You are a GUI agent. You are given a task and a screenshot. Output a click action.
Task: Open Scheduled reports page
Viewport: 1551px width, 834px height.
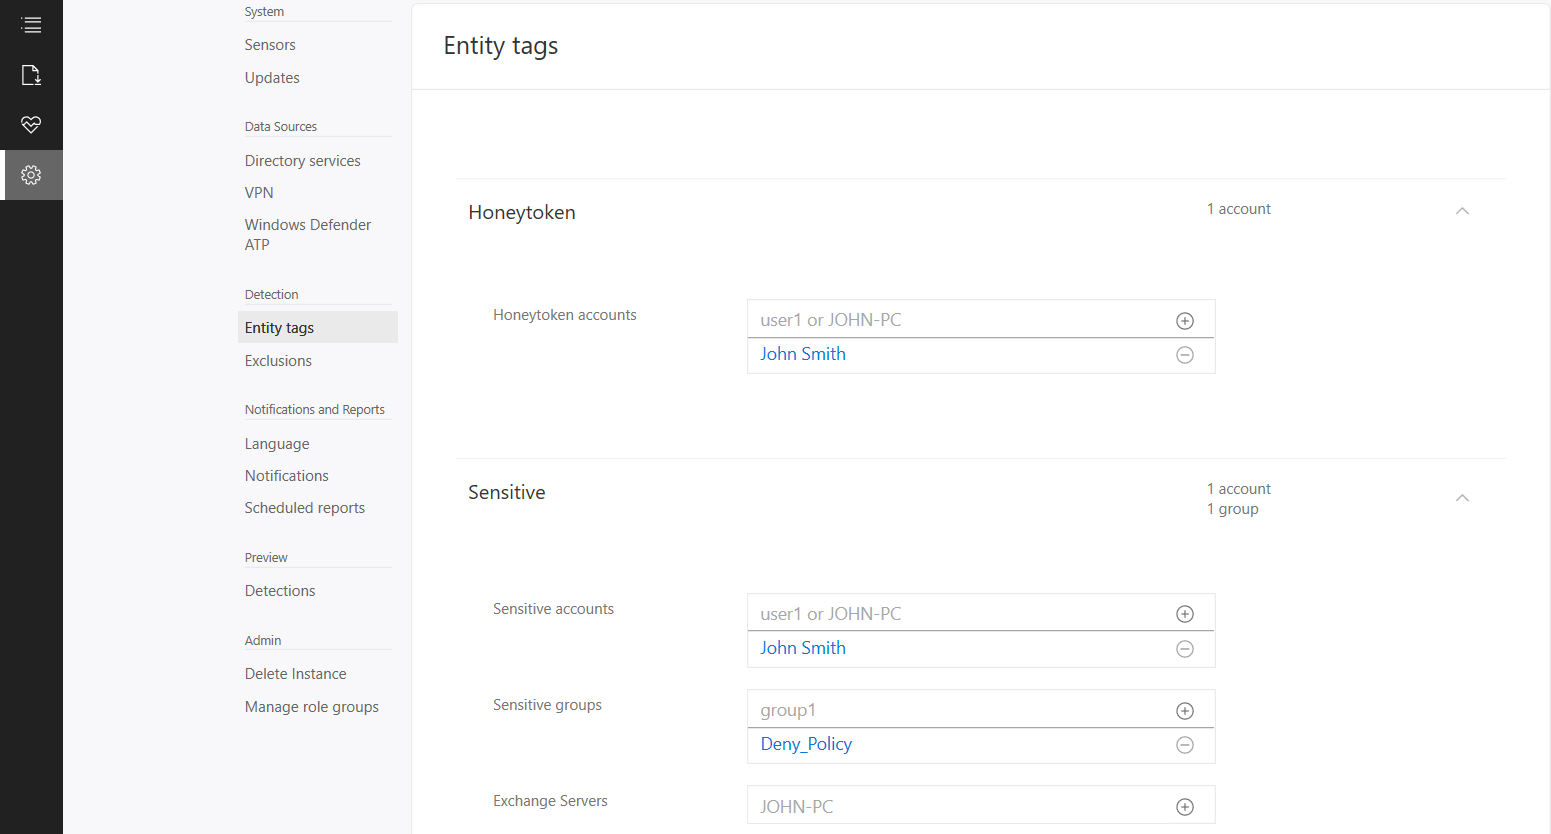tap(304, 508)
